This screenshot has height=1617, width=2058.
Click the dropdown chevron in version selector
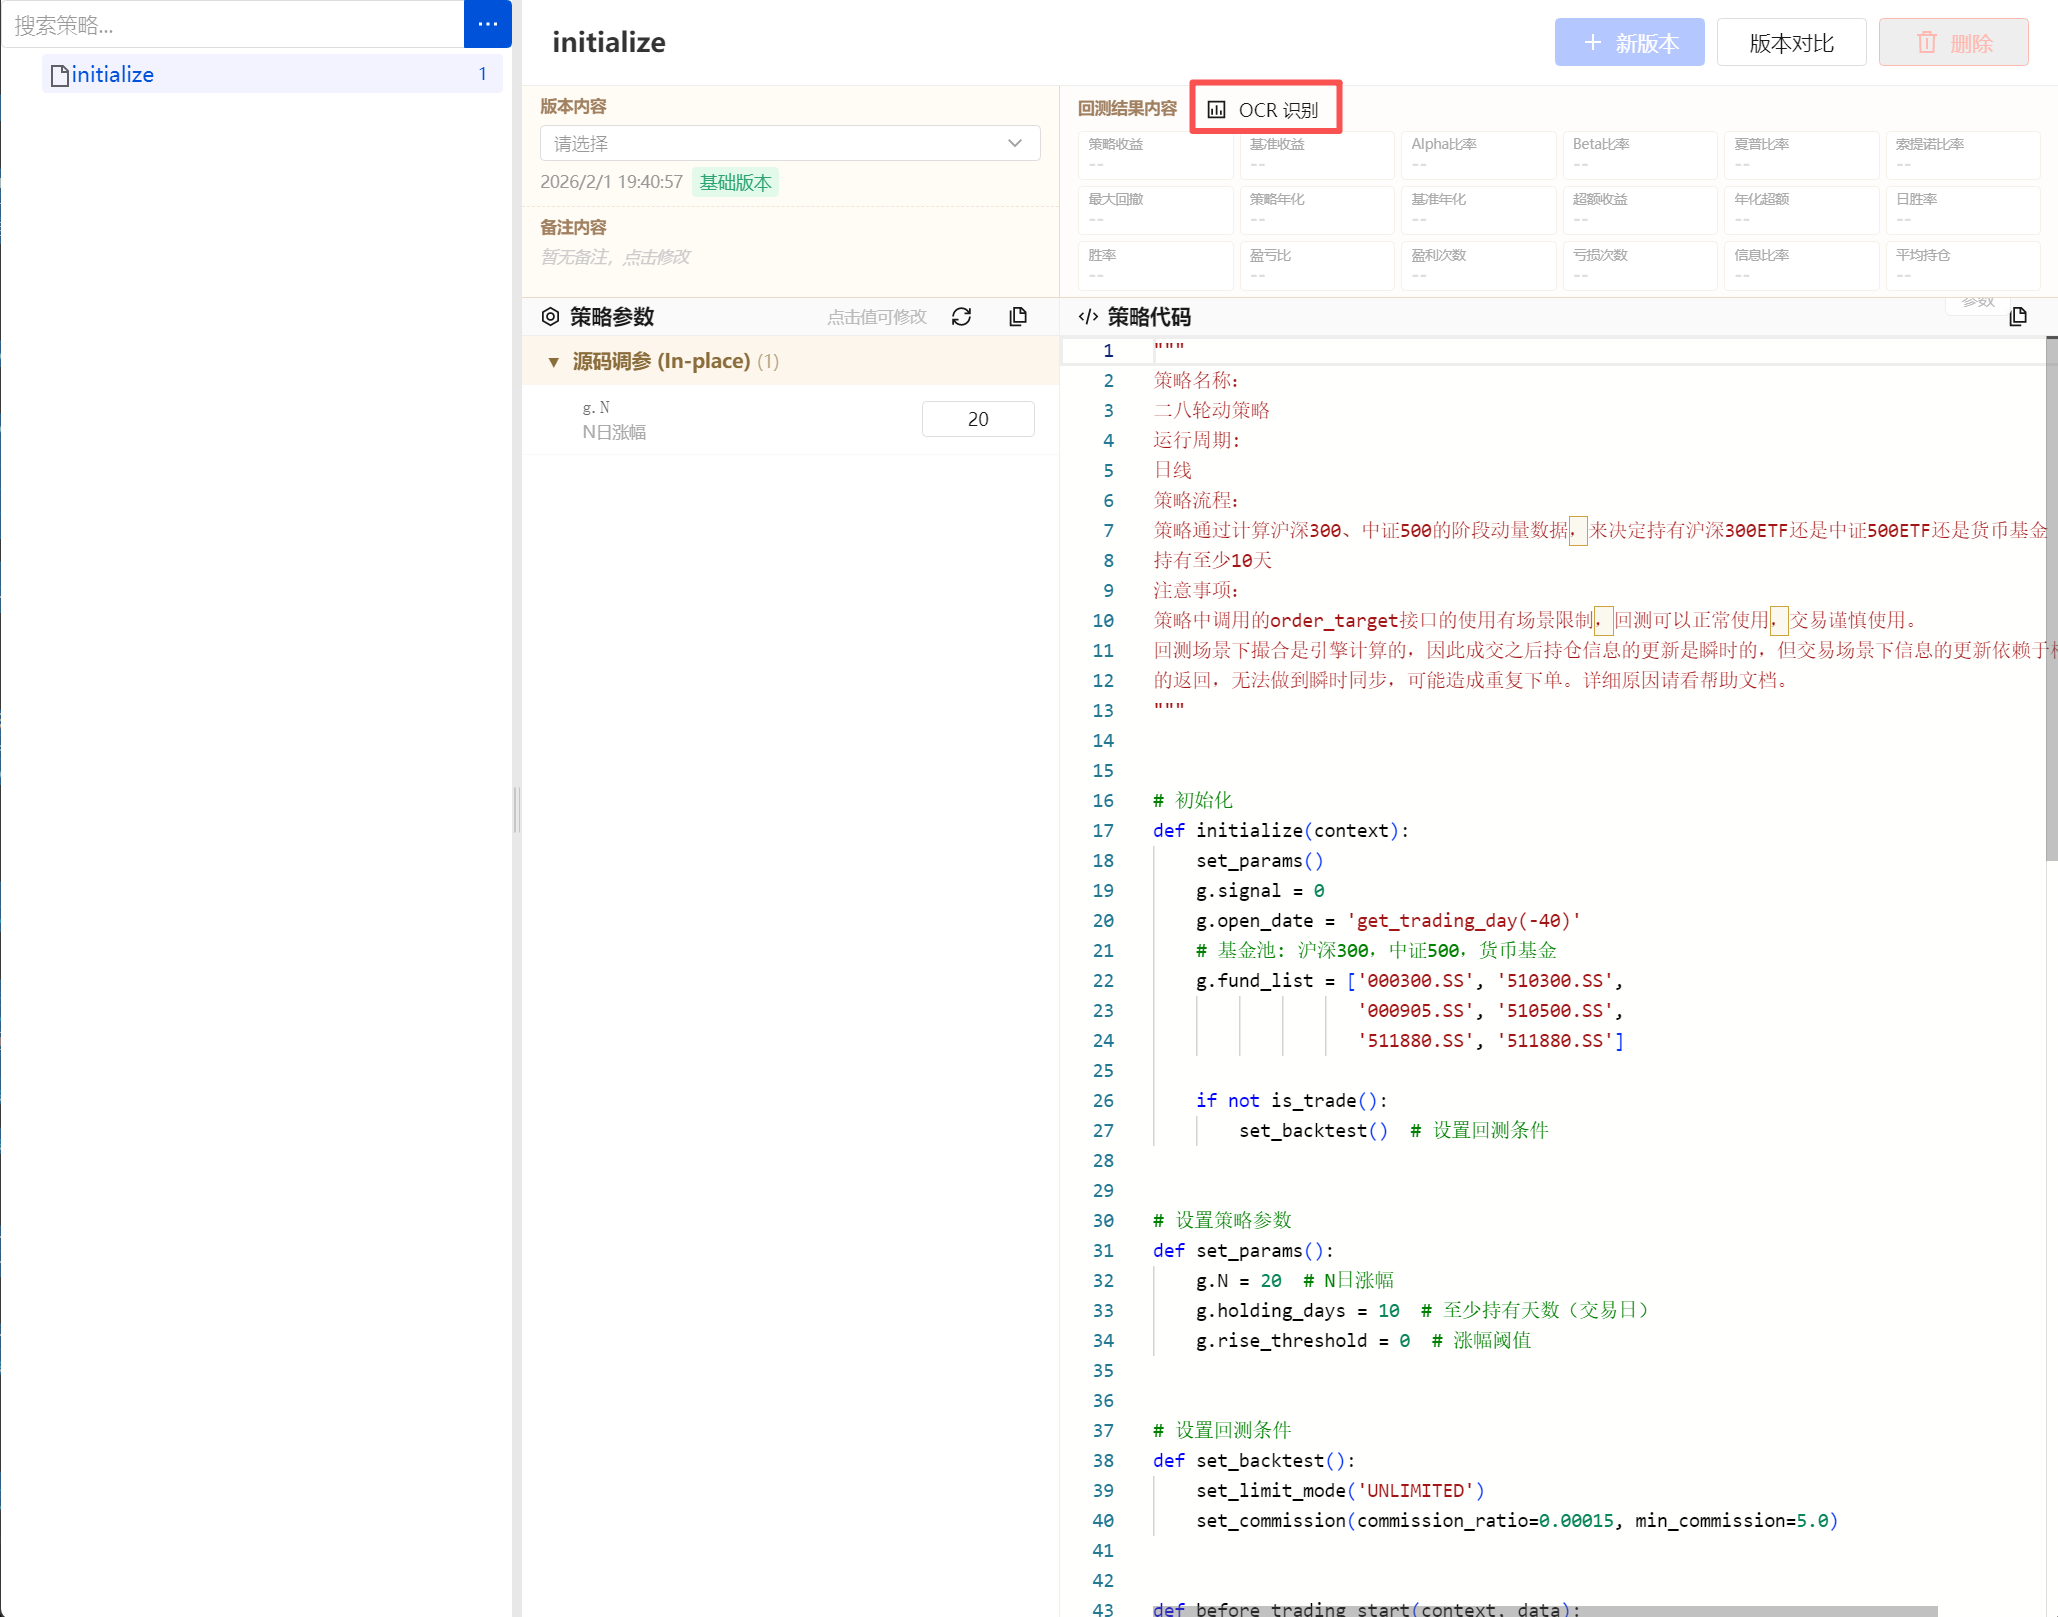[x=1015, y=143]
